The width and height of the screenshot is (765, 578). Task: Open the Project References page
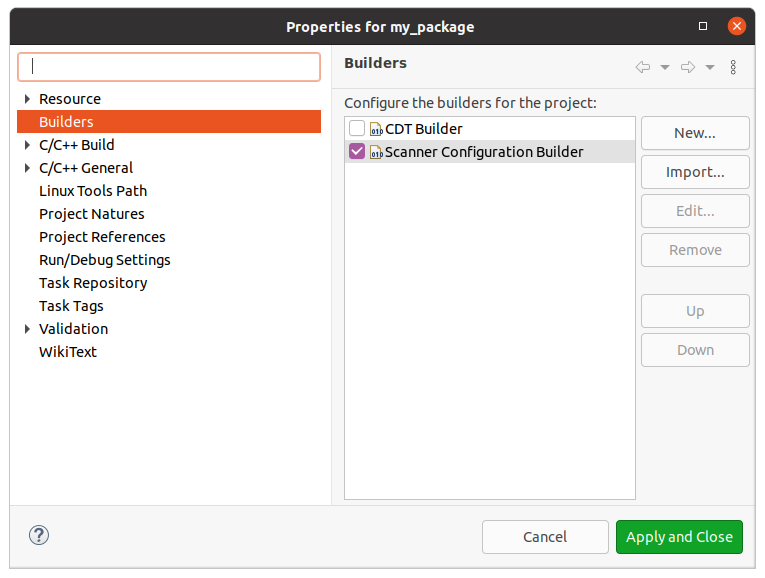point(102,237)
